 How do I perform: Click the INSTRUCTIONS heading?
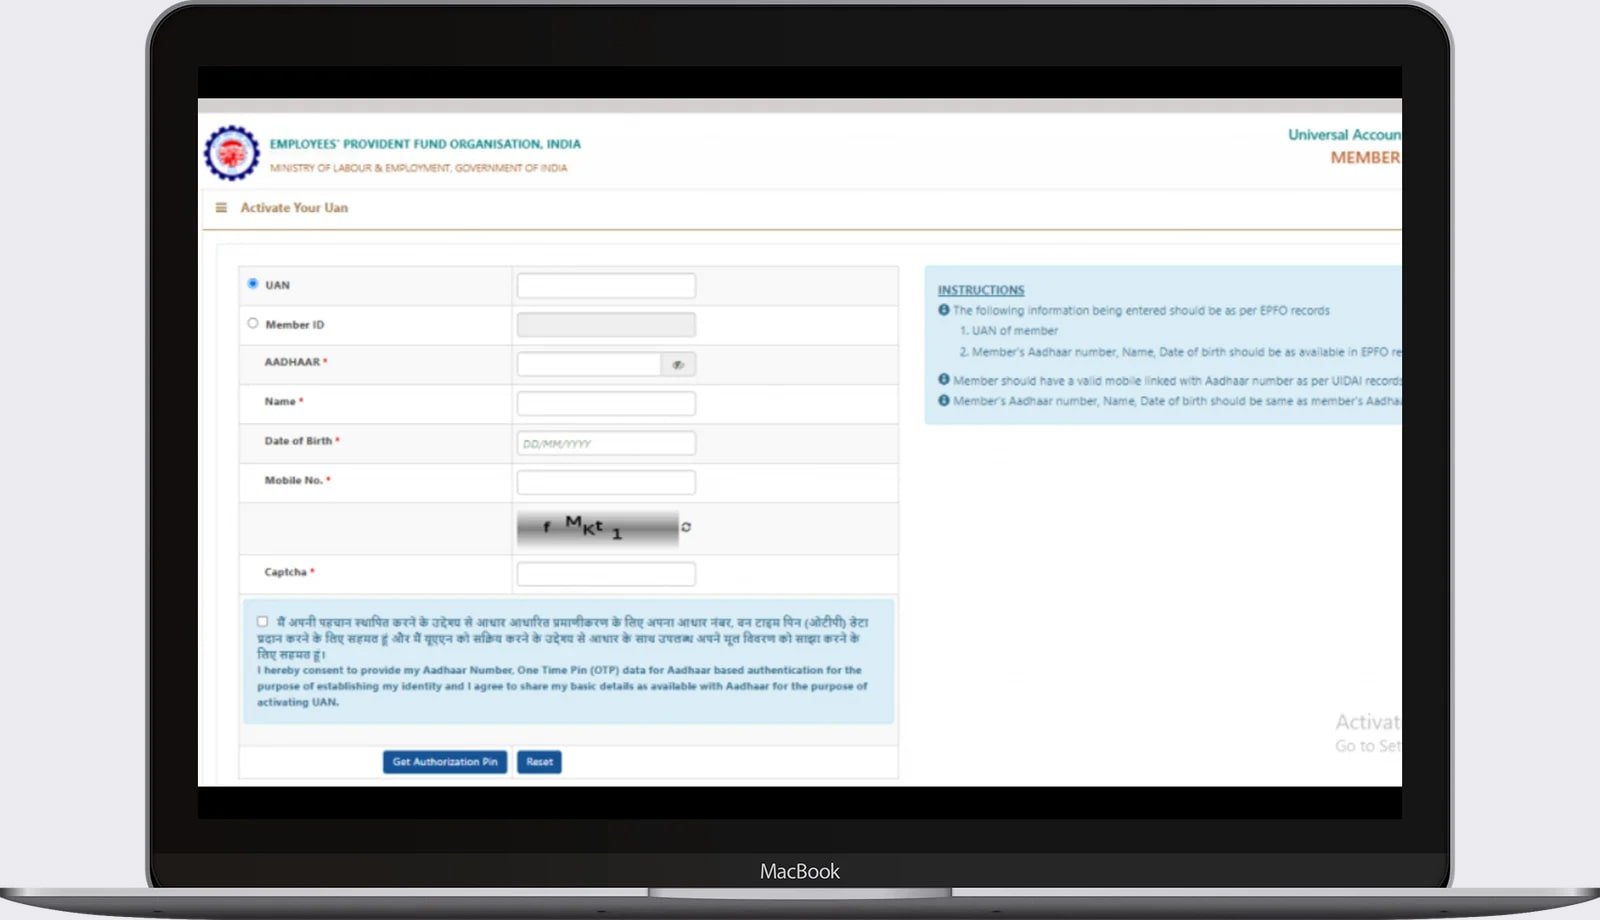click(x=981, y=290)
